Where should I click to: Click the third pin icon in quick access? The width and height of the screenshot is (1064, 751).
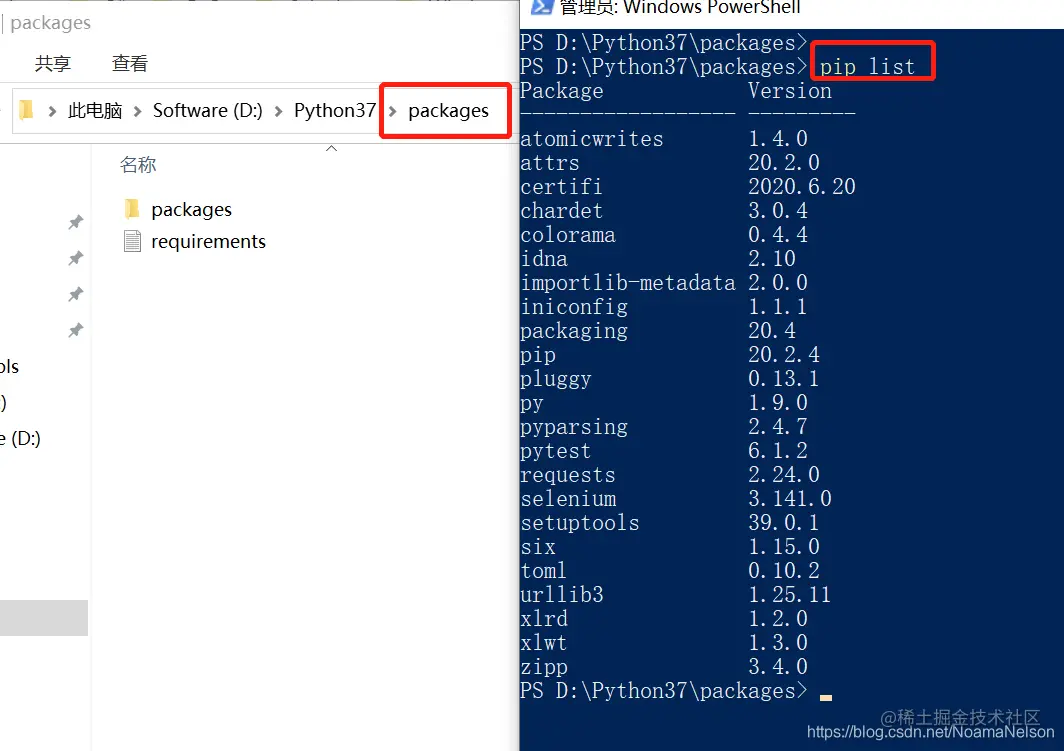76,294
